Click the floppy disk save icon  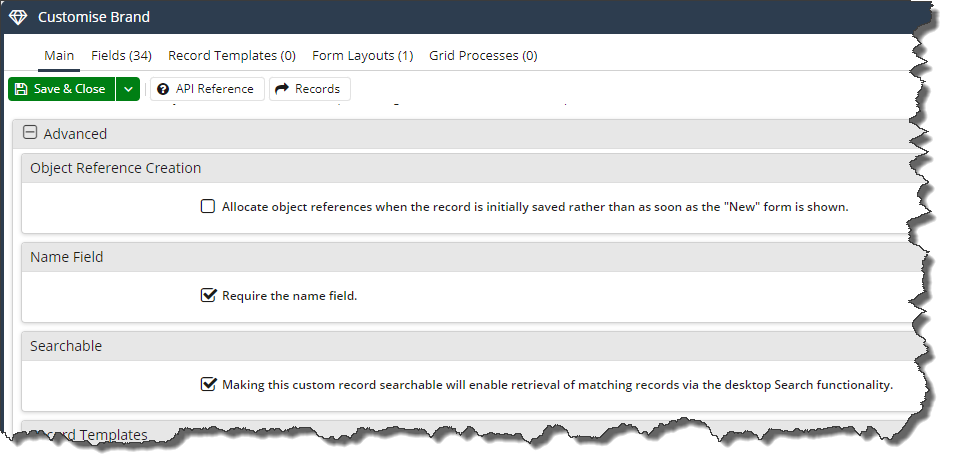[21, 89]
